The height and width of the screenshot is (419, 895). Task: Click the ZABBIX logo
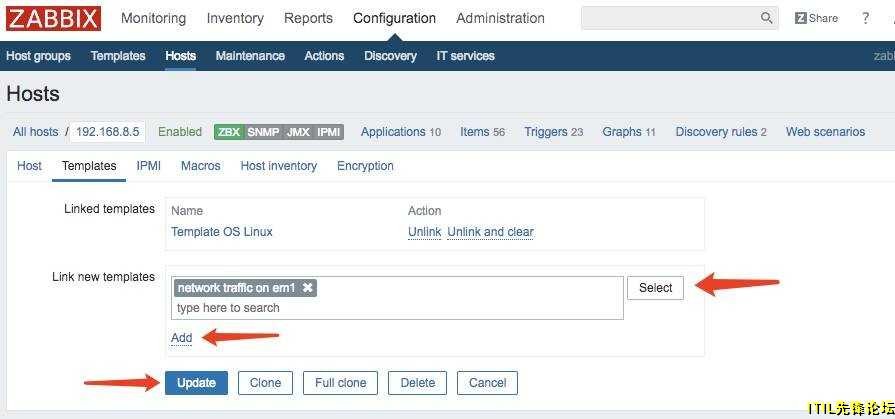click(x=54, y=19)
